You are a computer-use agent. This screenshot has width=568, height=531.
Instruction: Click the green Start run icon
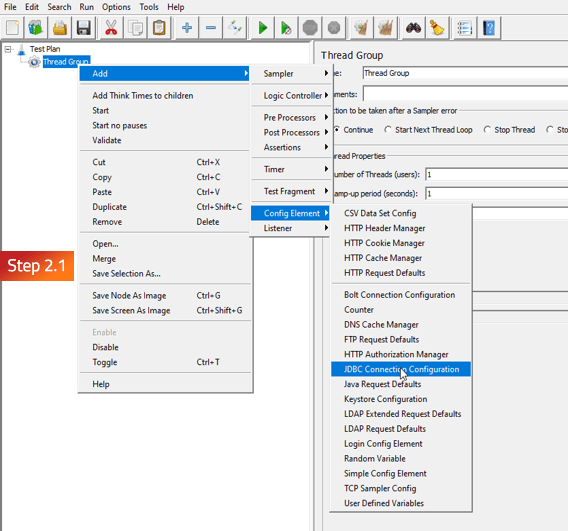[x=262, y=28]
